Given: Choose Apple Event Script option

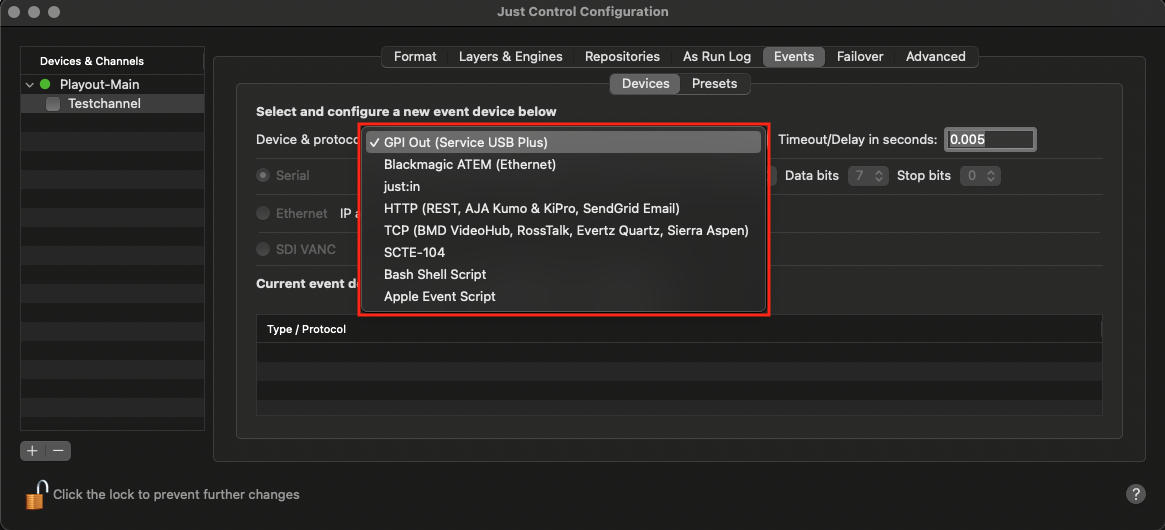Looking at the screenshot, I should pyautogui.click(x=564, y=297).
